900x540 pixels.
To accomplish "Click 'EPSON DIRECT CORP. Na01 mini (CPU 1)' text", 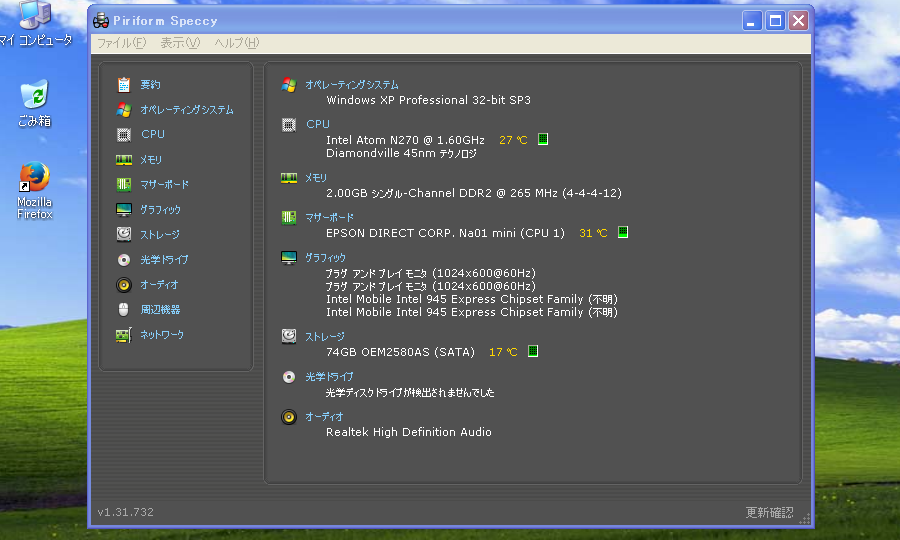I will [445, 233].
